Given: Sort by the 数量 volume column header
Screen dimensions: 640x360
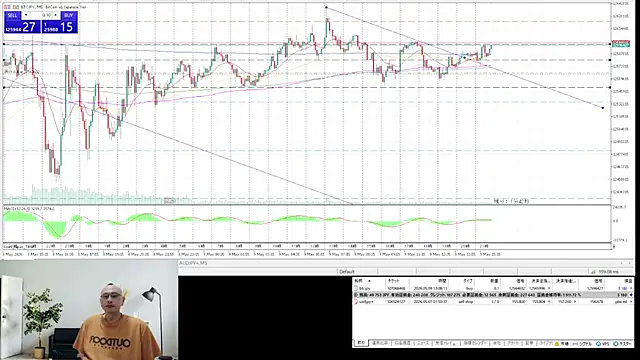Looking at the screenshot, I should (493, 281).
